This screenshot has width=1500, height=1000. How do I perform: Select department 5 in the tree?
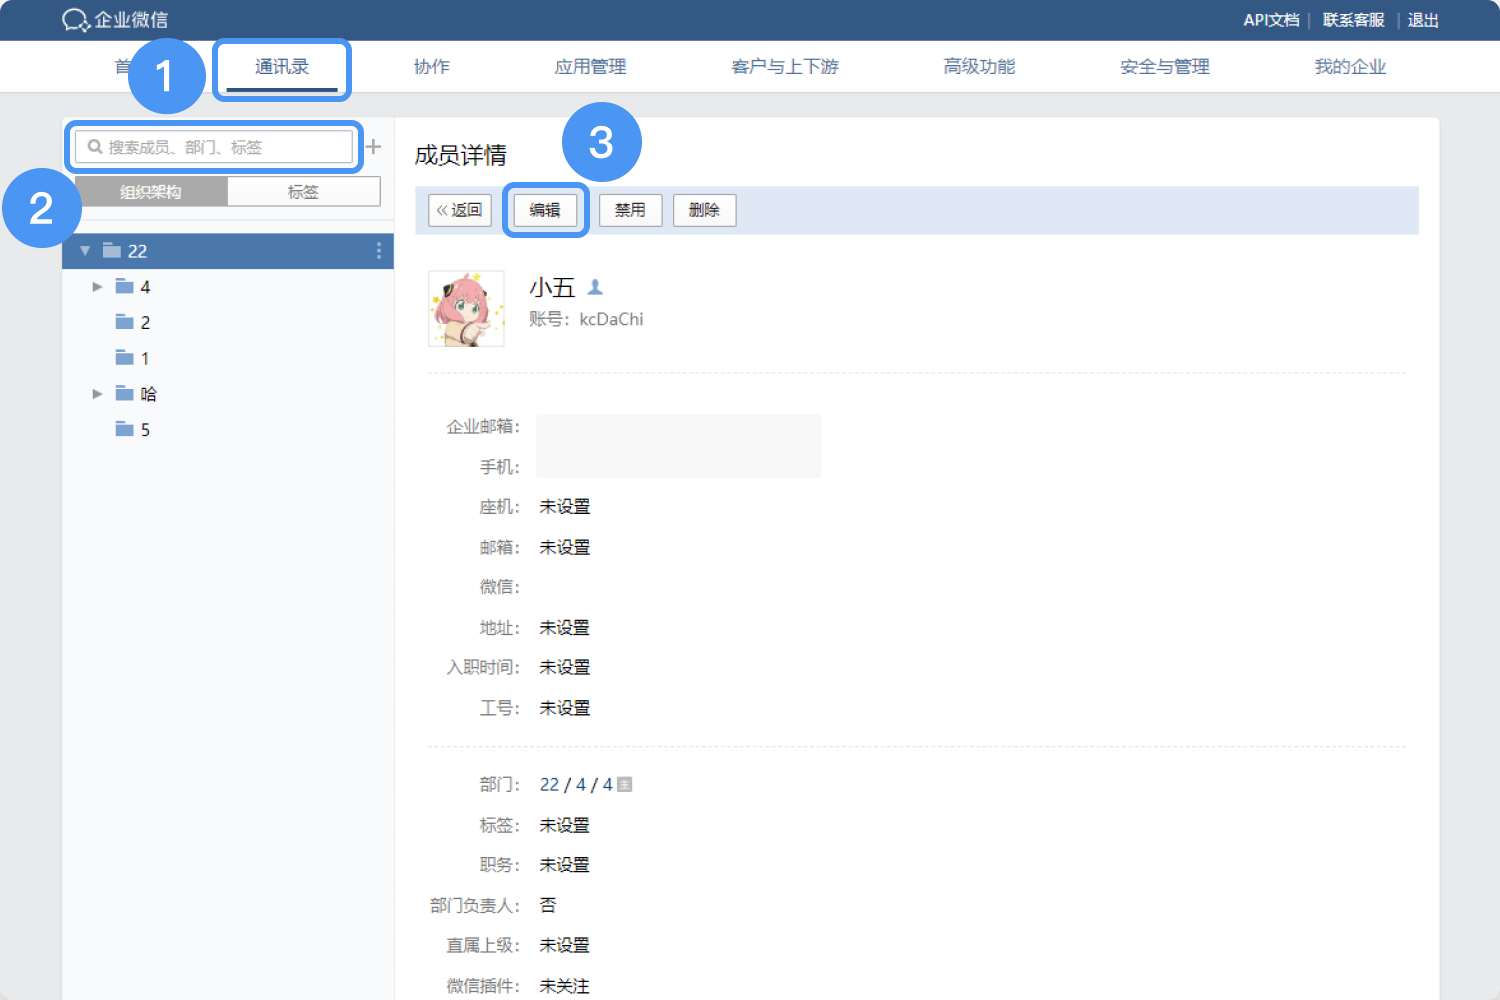tap(228, 429)
